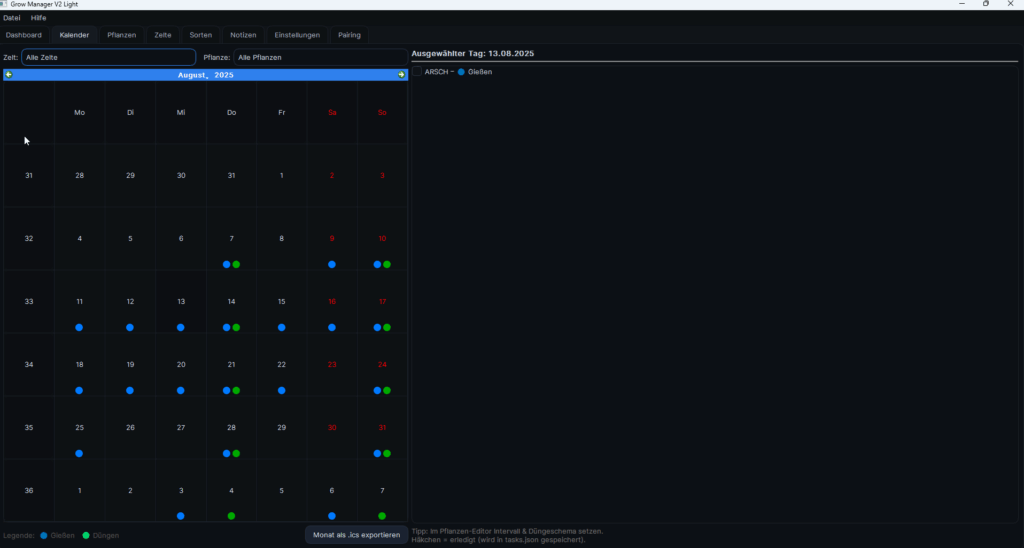Click the blue Gießen dot on August 11
The width and height of the screenshot is (1024, 548).
(79, 328)
